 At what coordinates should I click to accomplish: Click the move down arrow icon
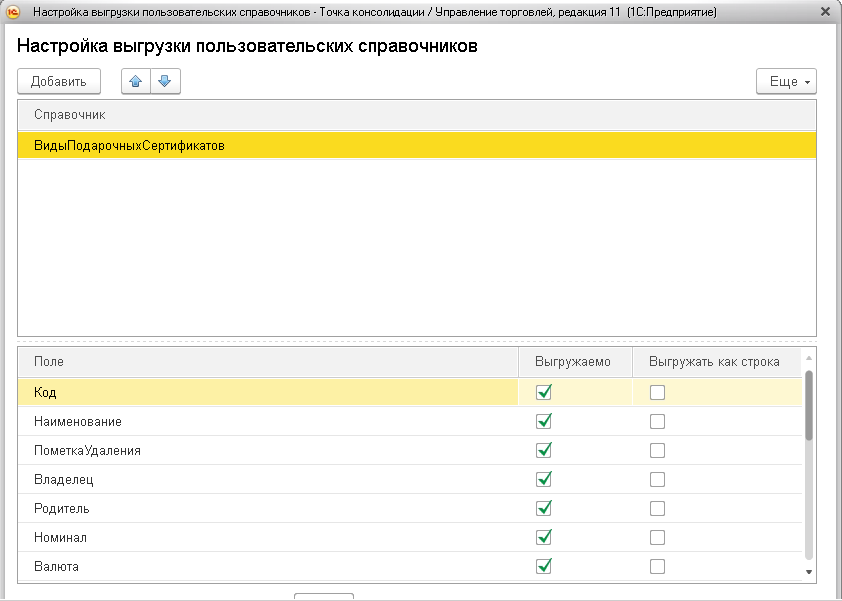point(165,82)
